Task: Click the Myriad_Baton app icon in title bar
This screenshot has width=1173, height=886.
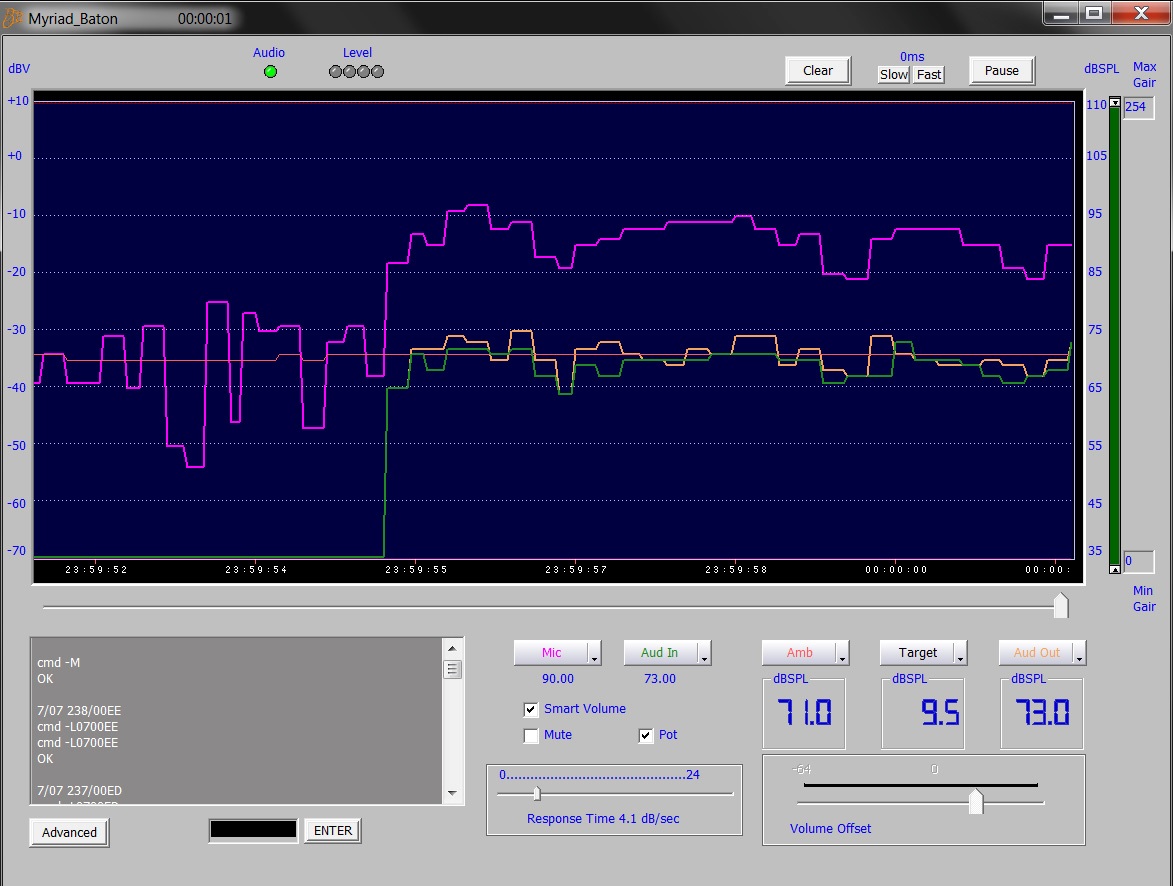Action: pyautogui.click(x=13, y=18)
